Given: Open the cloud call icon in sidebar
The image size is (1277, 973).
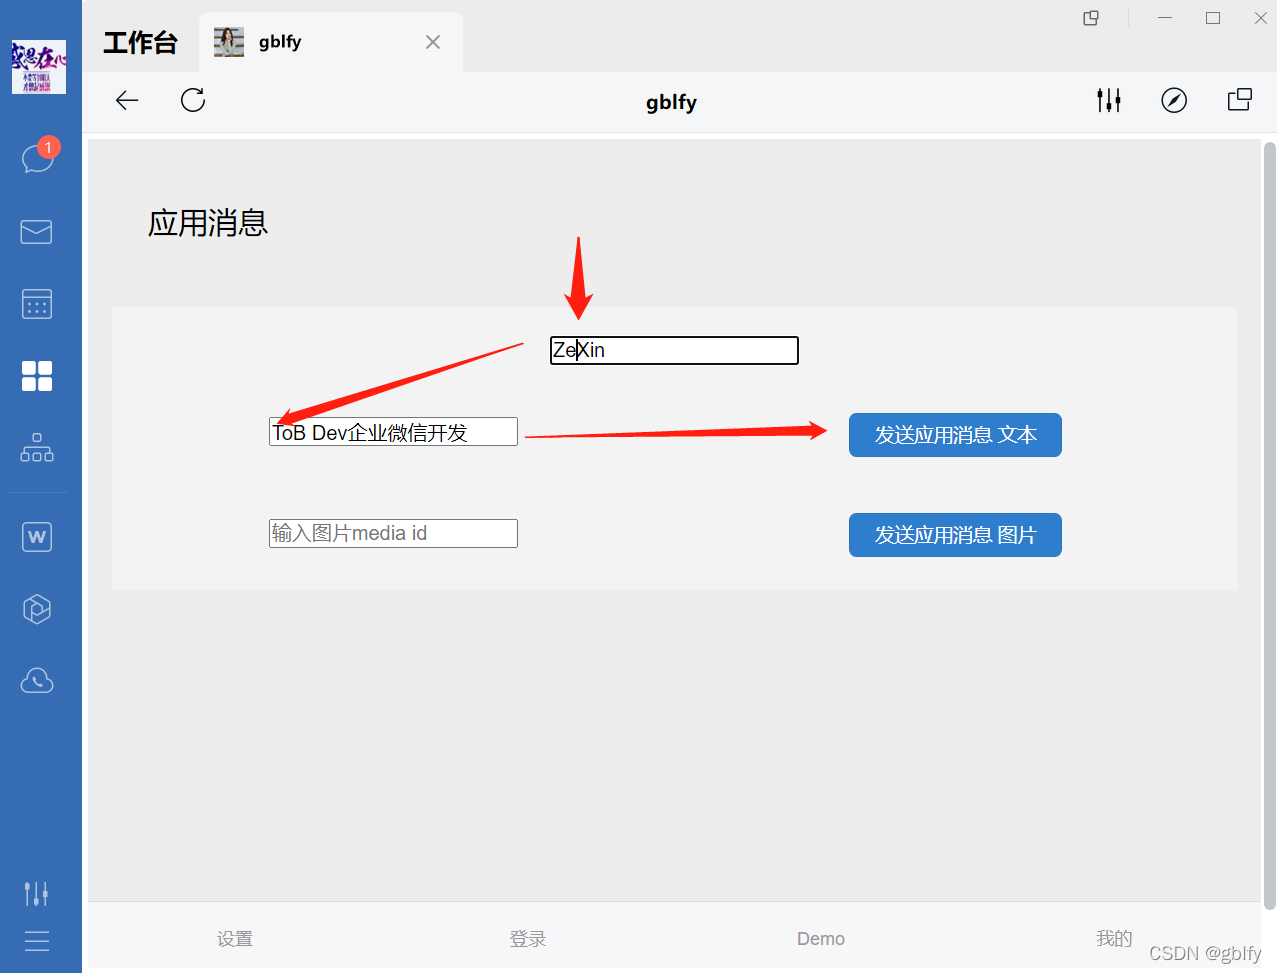Looking at the screenshot, I should coord(37,680).
